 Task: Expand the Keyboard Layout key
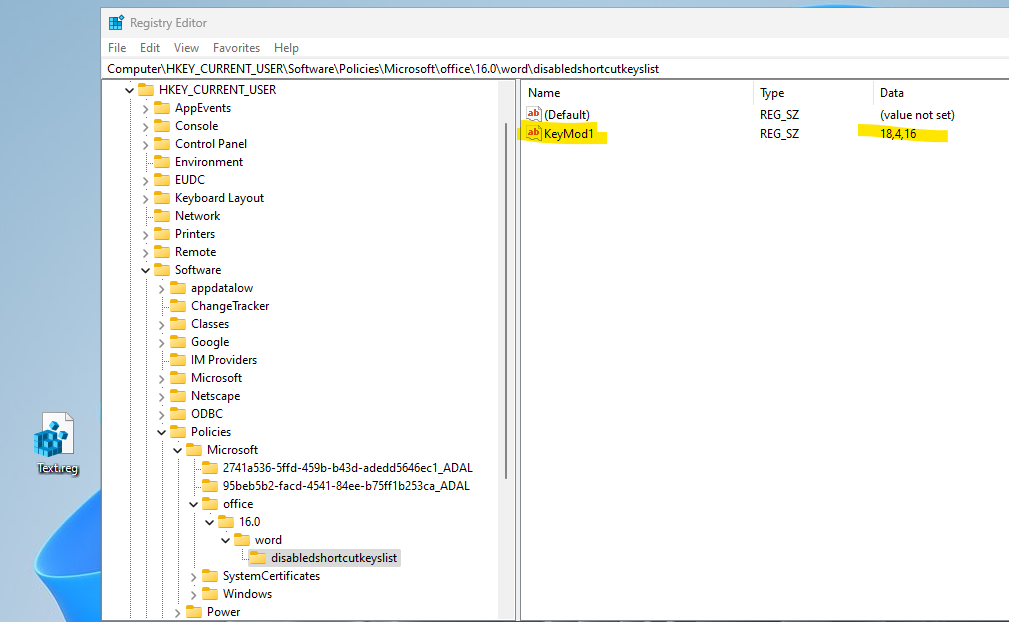[145, 199]
